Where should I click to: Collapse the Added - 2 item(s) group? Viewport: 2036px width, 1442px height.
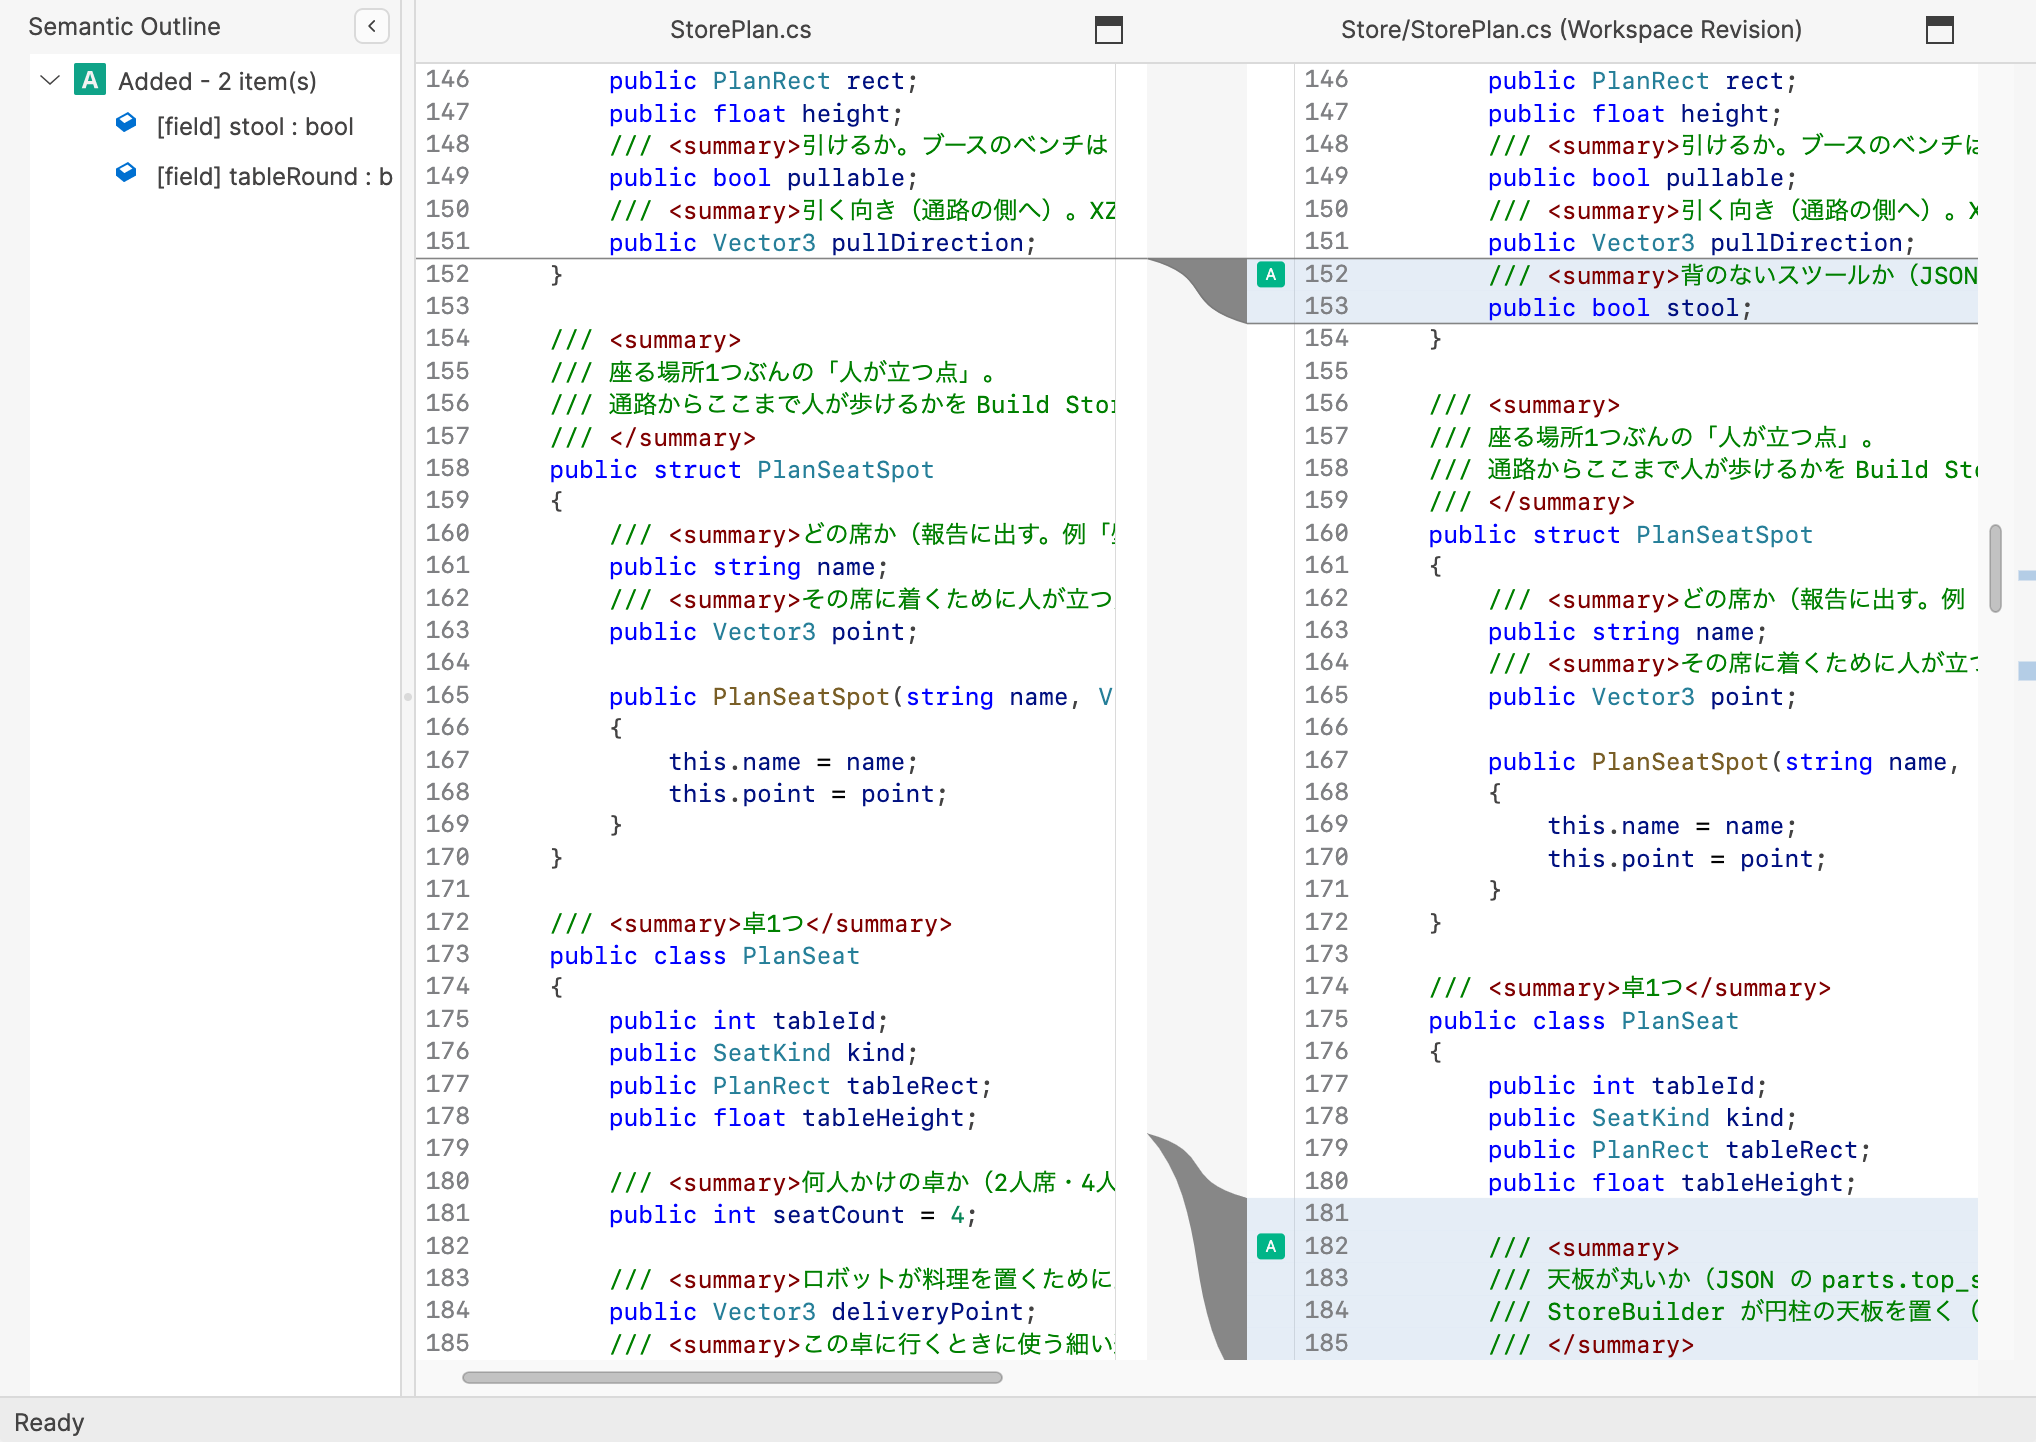pyautogui.click(x=50, y=80)
